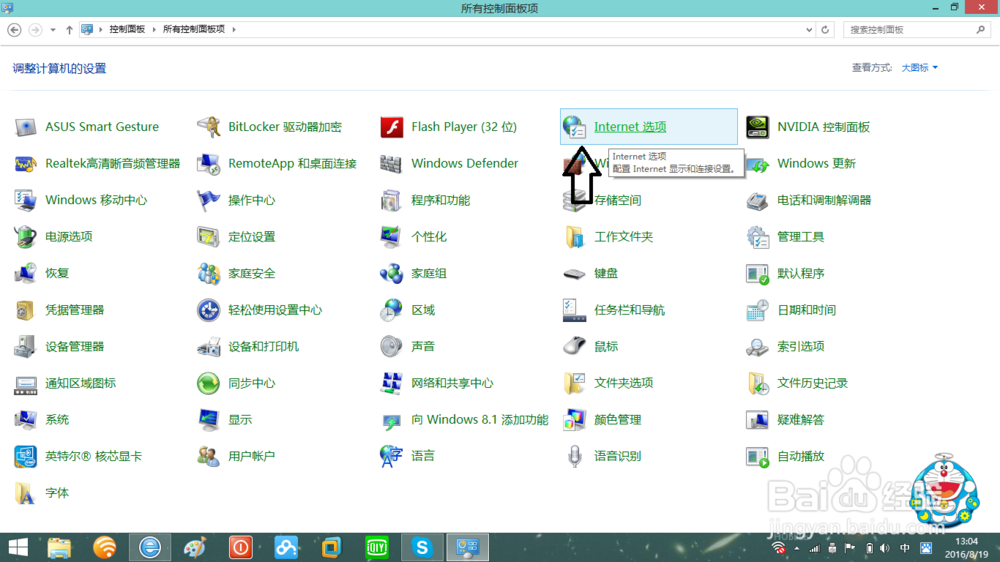
Task: Open RemoteApp 和桌面连接 icon
Action: pyautogui.click(x=209, y=163)
